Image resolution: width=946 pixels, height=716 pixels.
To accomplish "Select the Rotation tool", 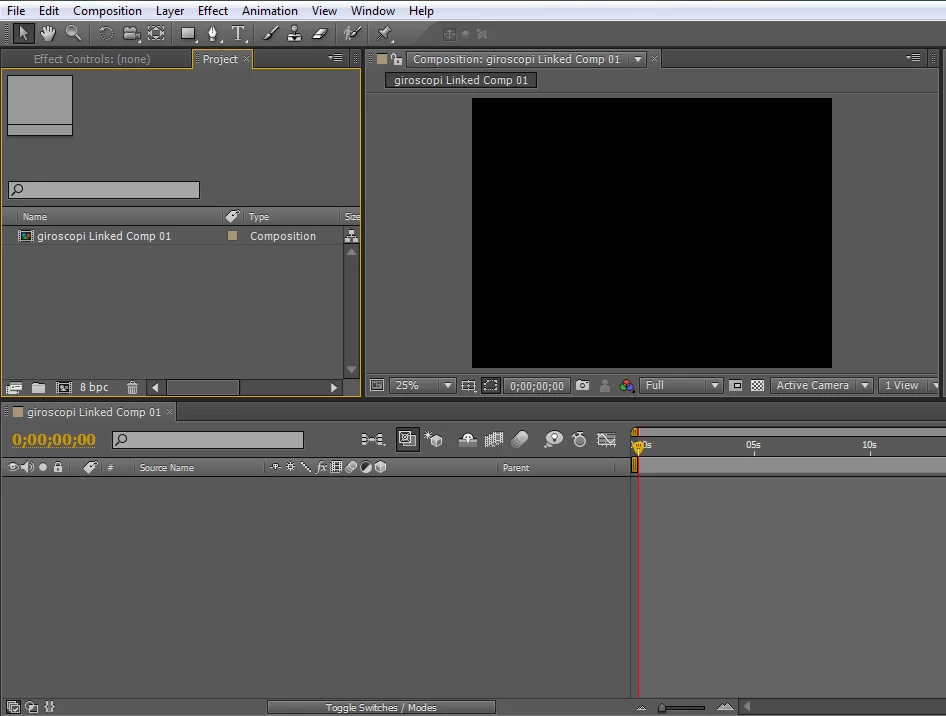I will tap(106, 33).
